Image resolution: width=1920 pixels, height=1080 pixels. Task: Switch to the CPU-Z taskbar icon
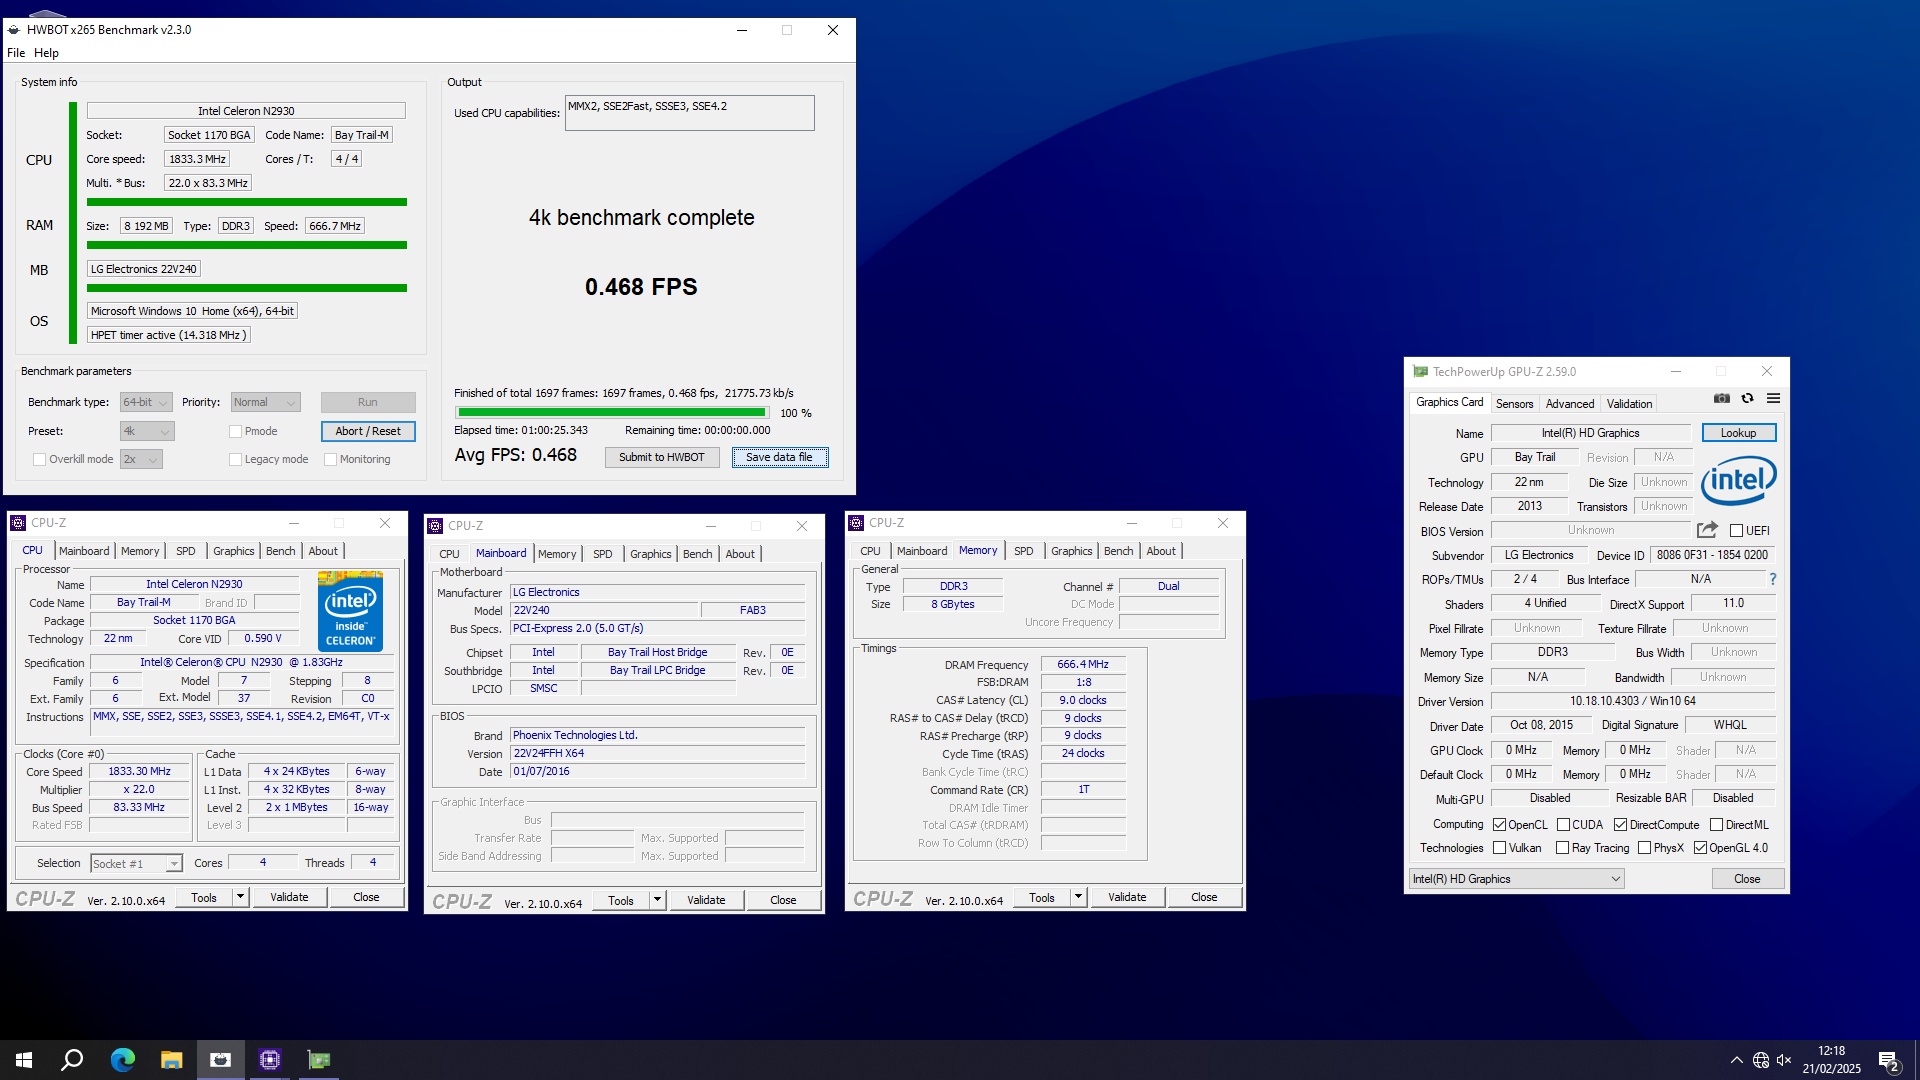point(269,1060)
